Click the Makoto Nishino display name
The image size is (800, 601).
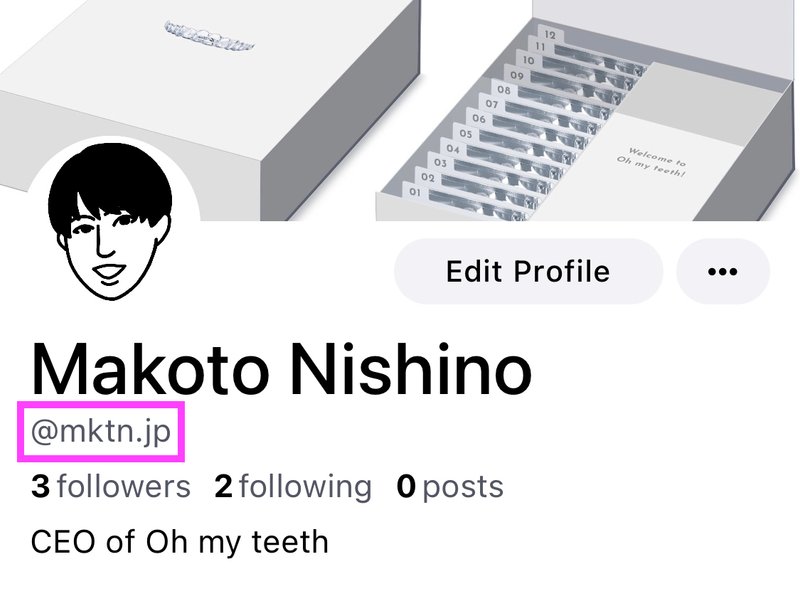(x=282, y=368)
